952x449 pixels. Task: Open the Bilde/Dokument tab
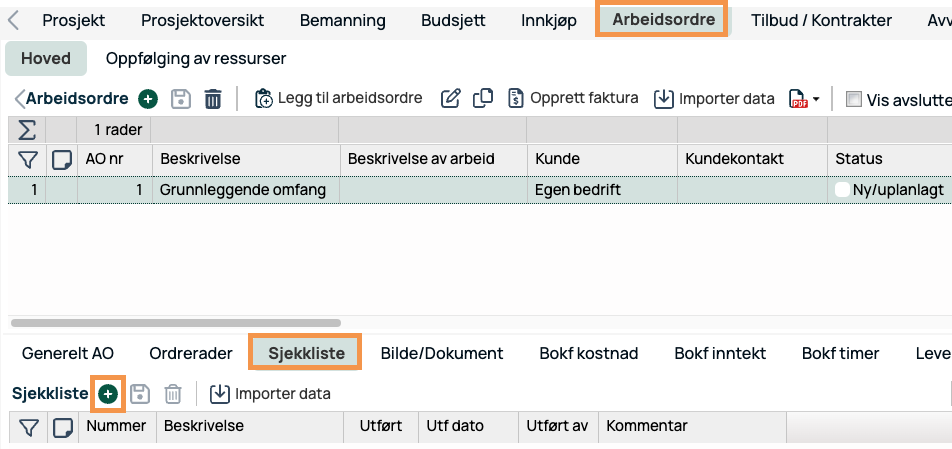tap(442, 353)
